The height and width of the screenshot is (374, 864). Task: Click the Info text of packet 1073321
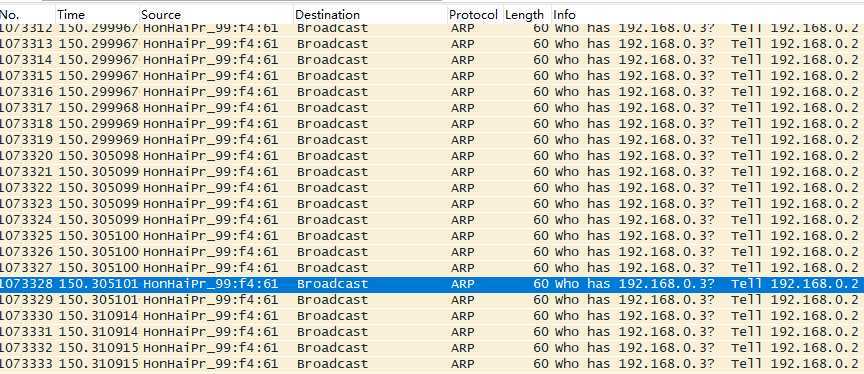click(706, 171)
